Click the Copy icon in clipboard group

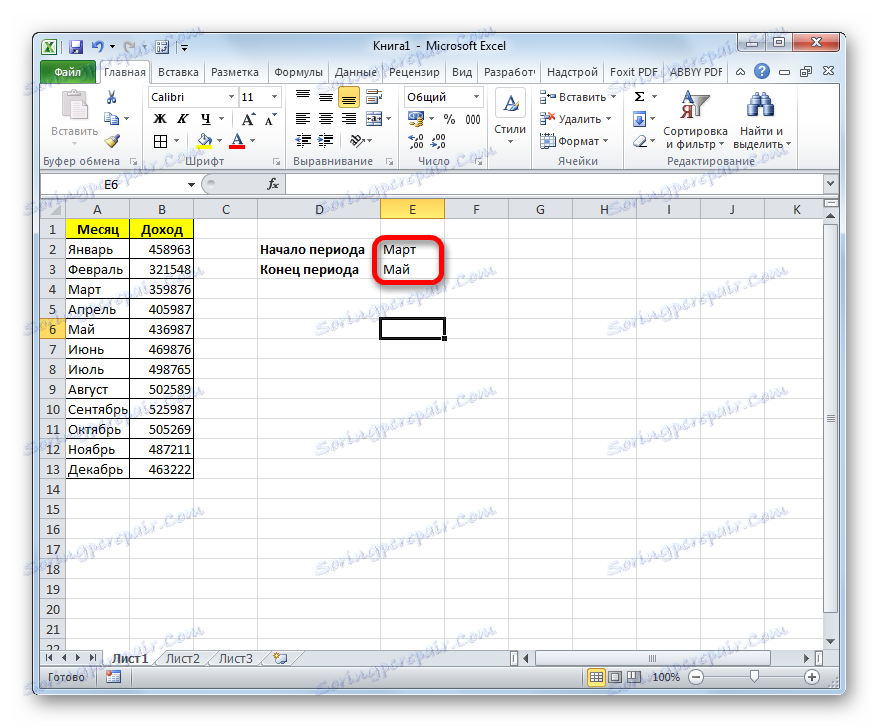pyautogui.click(x=112, y=119)
